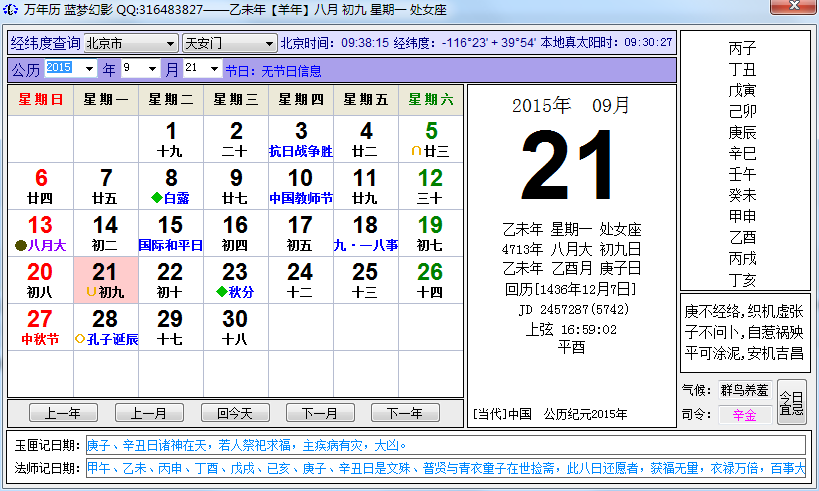Close the 万年历 window

pyautogui.click(x=792, y=10)
